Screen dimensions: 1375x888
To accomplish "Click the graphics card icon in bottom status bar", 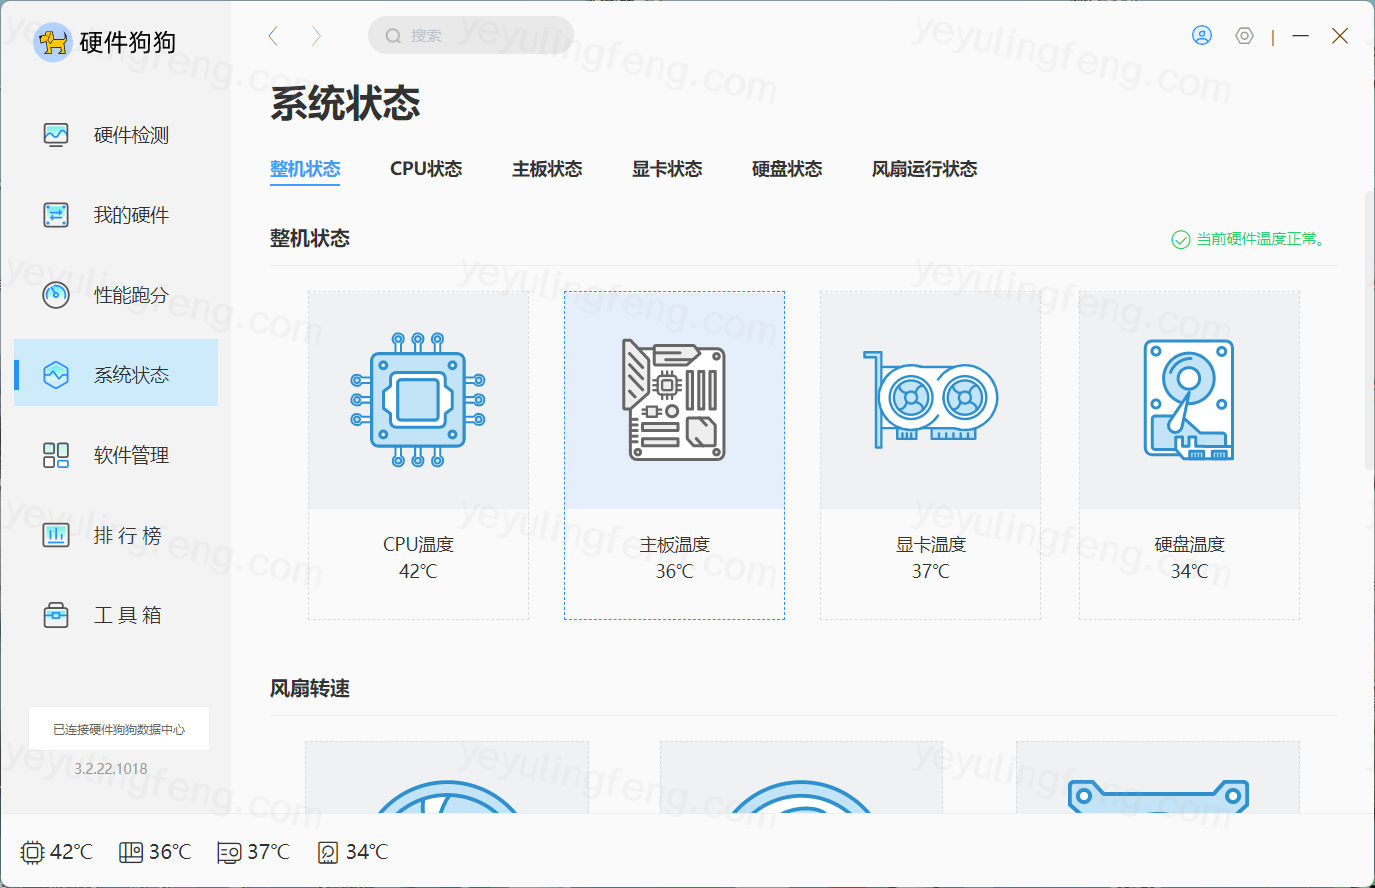I will pos(229,852).
